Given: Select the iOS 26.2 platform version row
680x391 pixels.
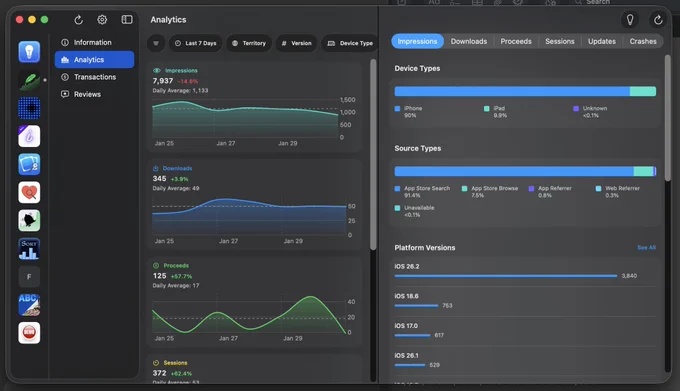Looking at the screenshot, I should tap(525, 271).
